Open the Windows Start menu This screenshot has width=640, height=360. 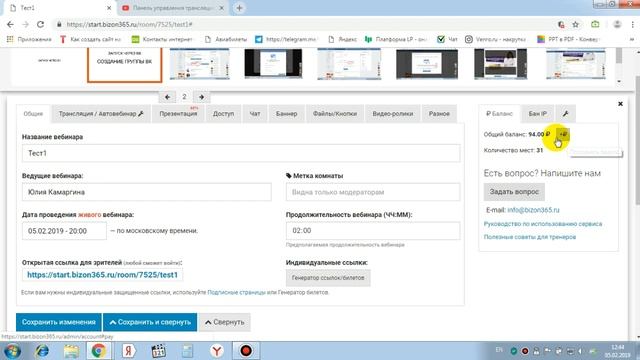pyautogui.click(x=13, y=351)
